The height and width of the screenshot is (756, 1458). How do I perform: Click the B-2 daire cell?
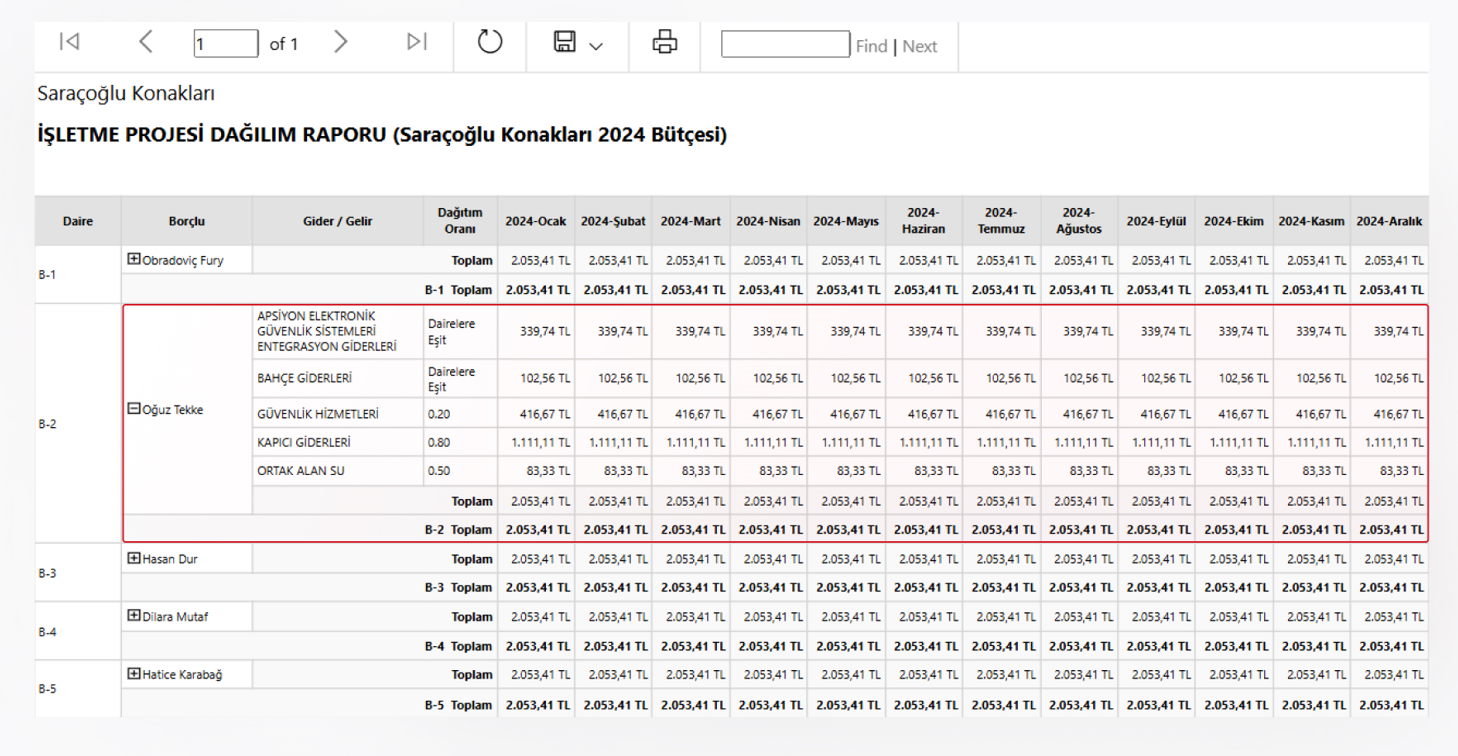[78, 424]
